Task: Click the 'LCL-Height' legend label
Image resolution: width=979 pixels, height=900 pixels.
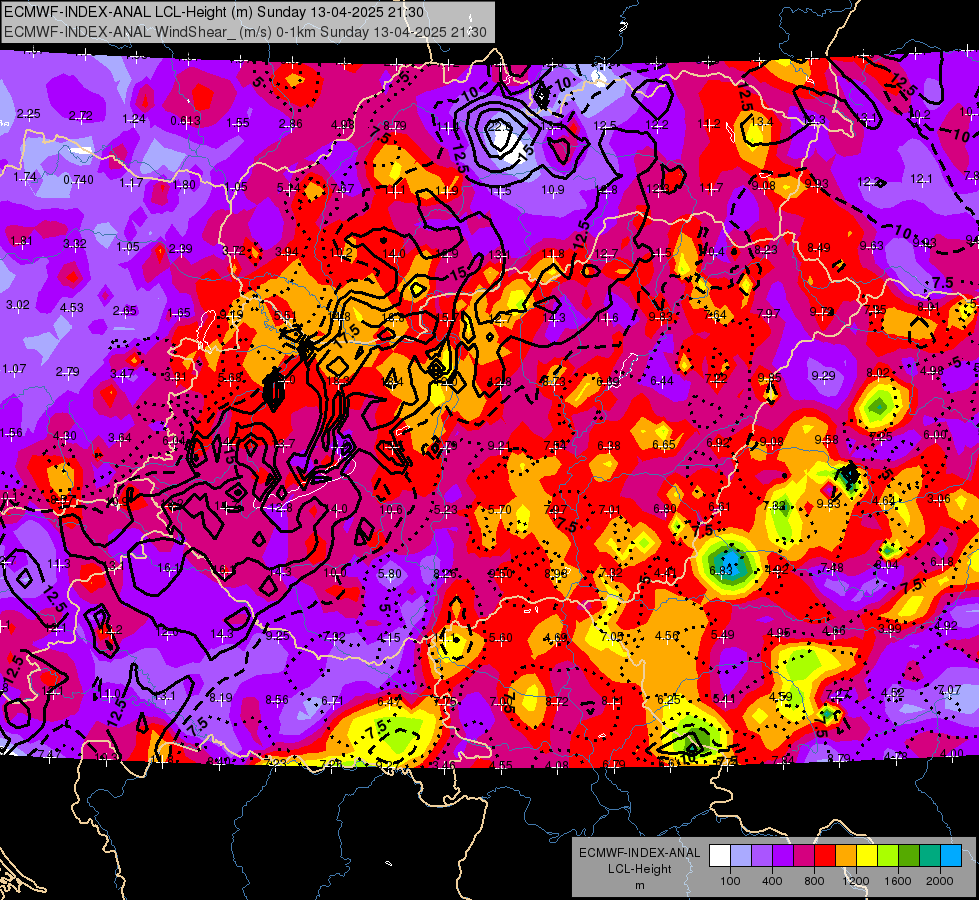Action: tap(639, 869)
